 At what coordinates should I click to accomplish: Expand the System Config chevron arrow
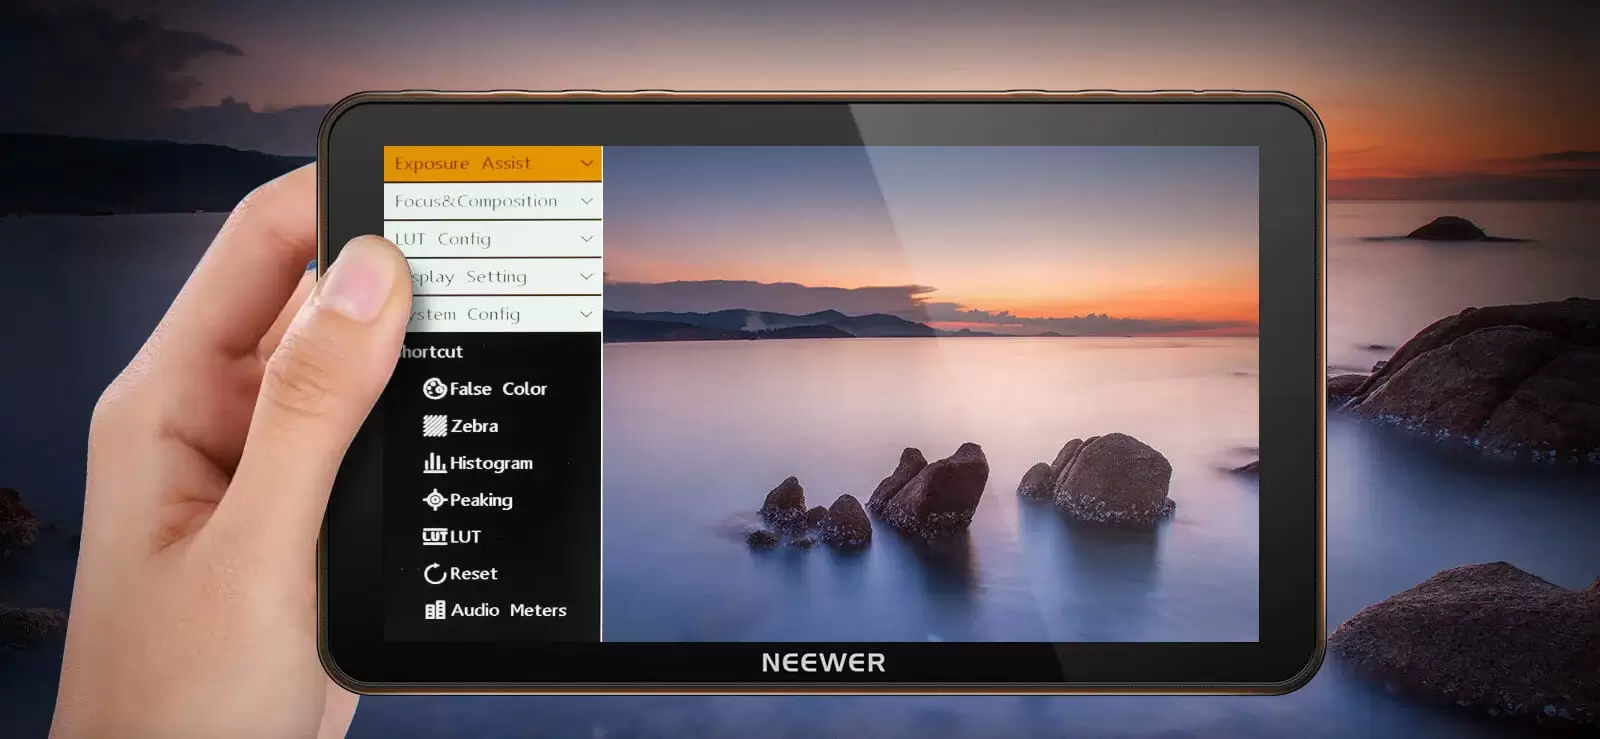point(587,314)
